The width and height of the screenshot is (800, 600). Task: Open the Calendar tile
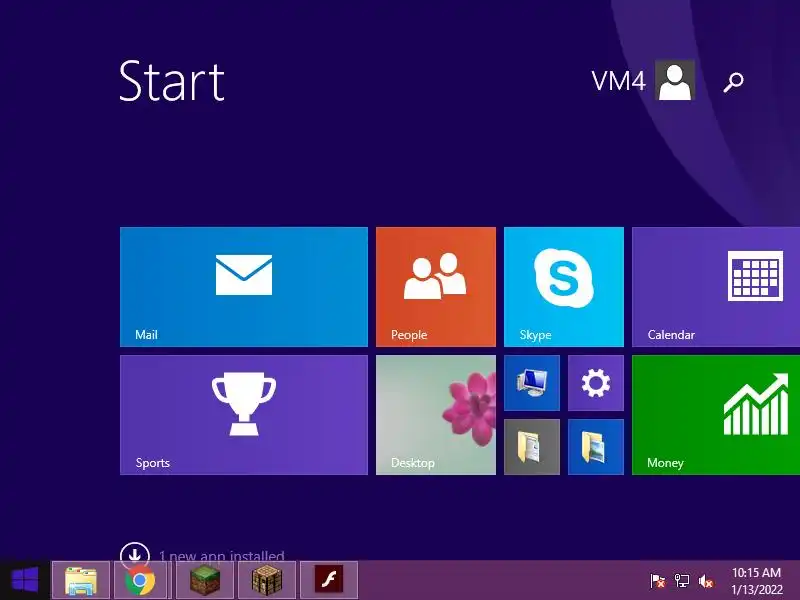click(716, 287)
